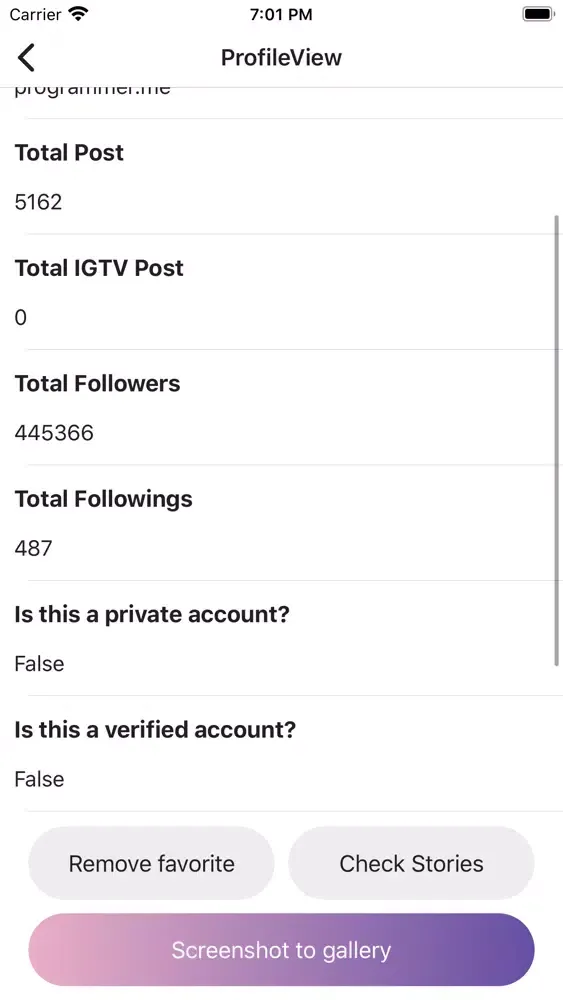The image size is (563, 1000).
Task: Tap the Wi-Fi status icon
Action: [x=79, y=14]
